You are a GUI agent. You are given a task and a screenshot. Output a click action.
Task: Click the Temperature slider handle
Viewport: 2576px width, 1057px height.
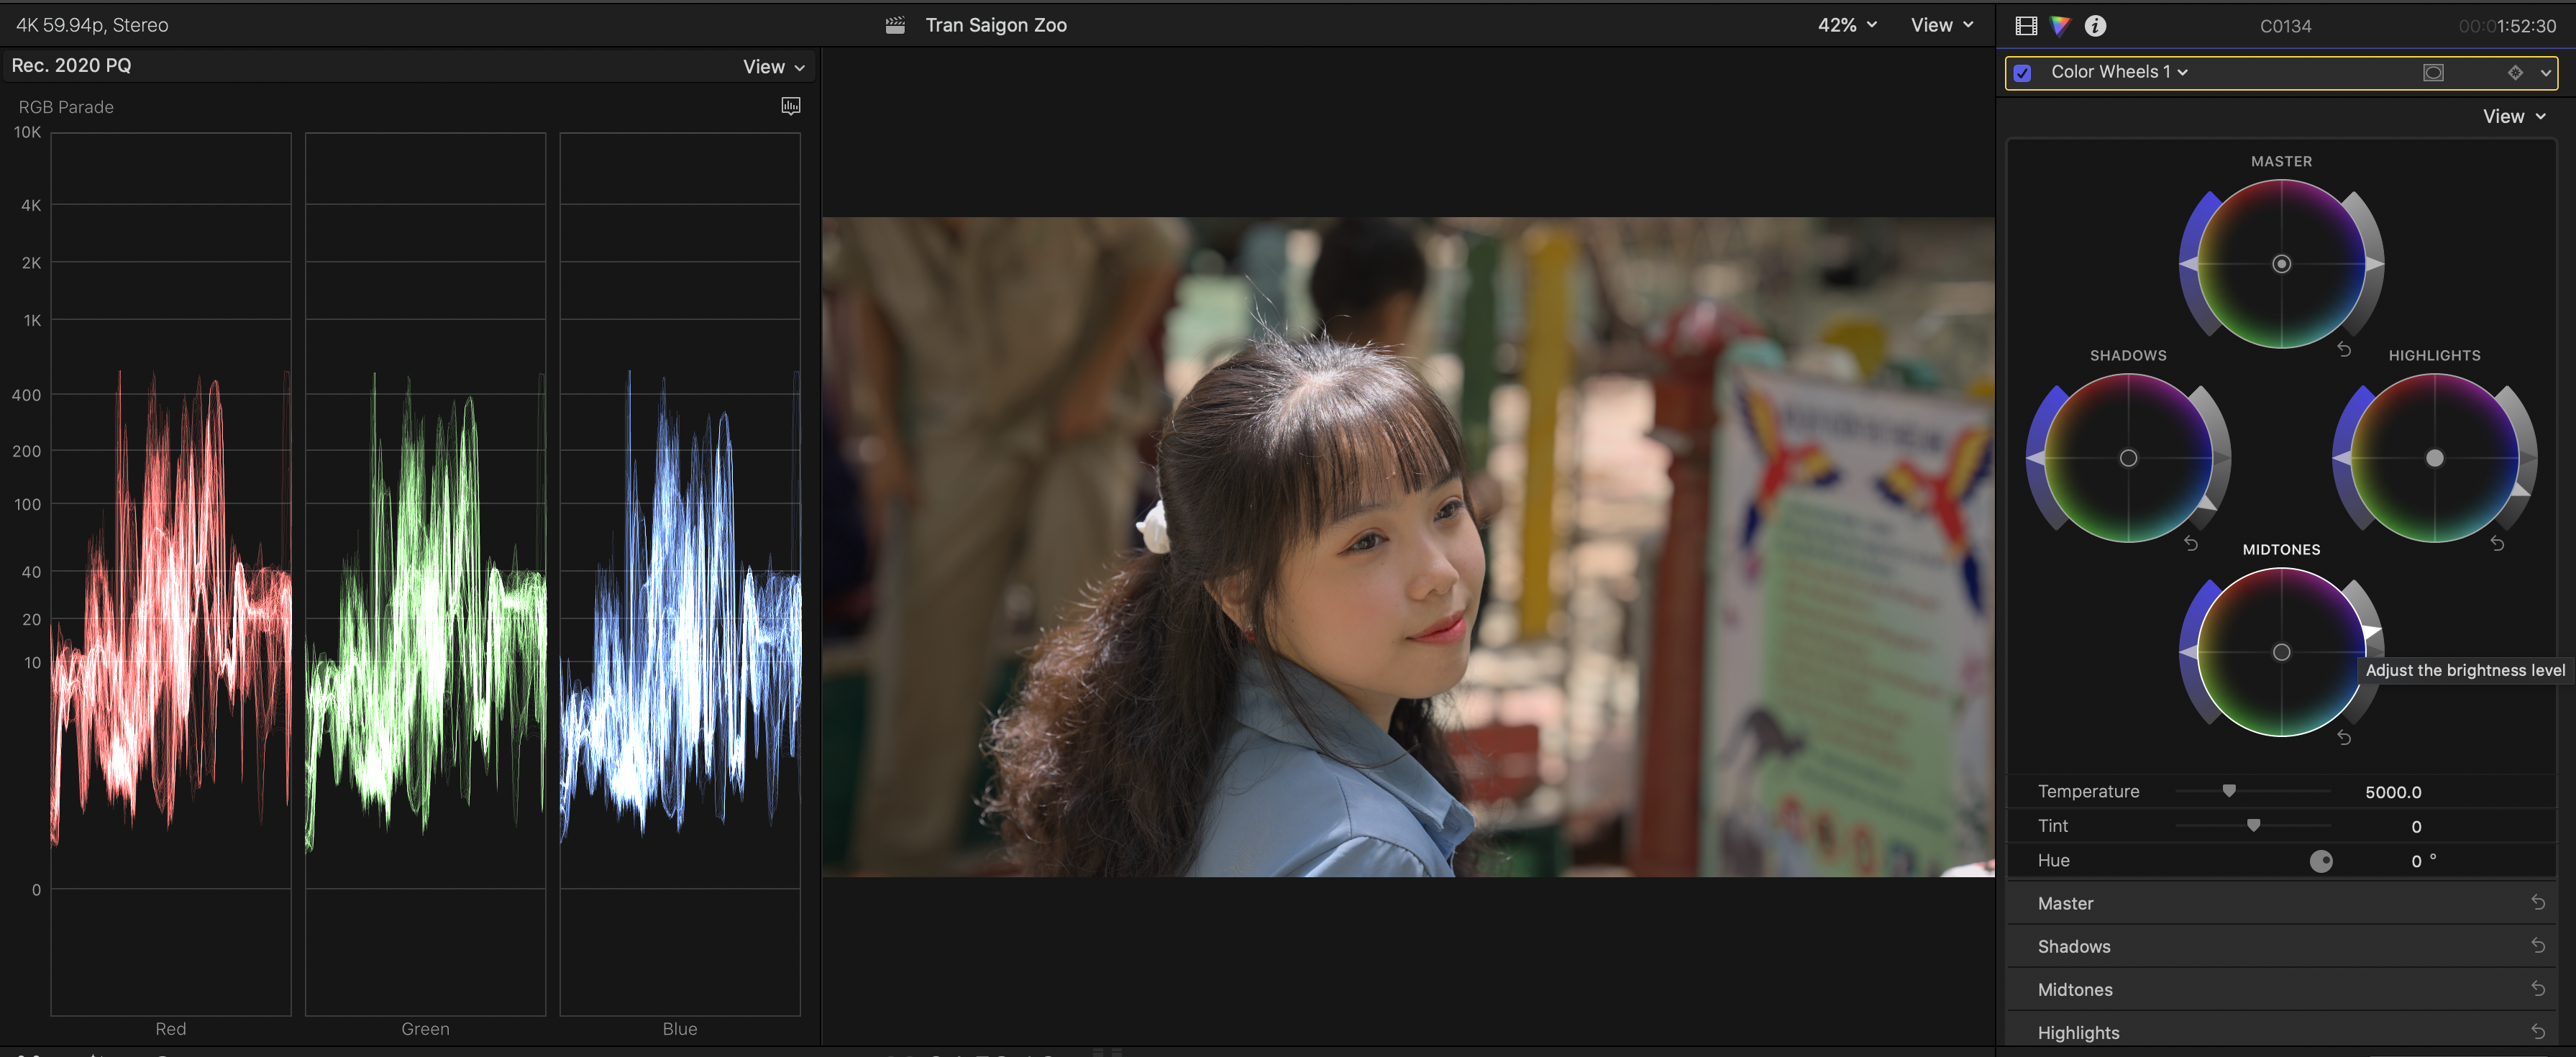pos(2229,791)
